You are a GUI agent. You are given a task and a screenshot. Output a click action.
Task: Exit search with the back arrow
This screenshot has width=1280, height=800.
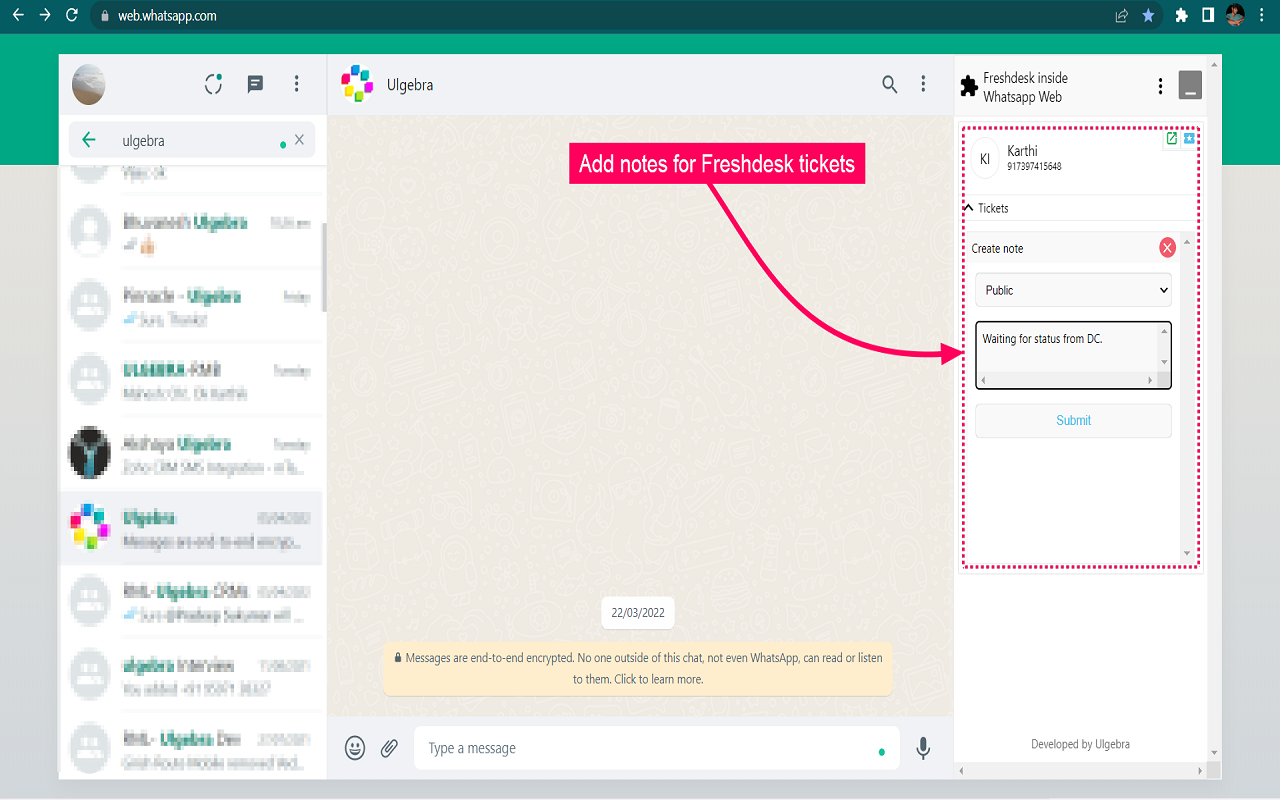tap(89, 140)
